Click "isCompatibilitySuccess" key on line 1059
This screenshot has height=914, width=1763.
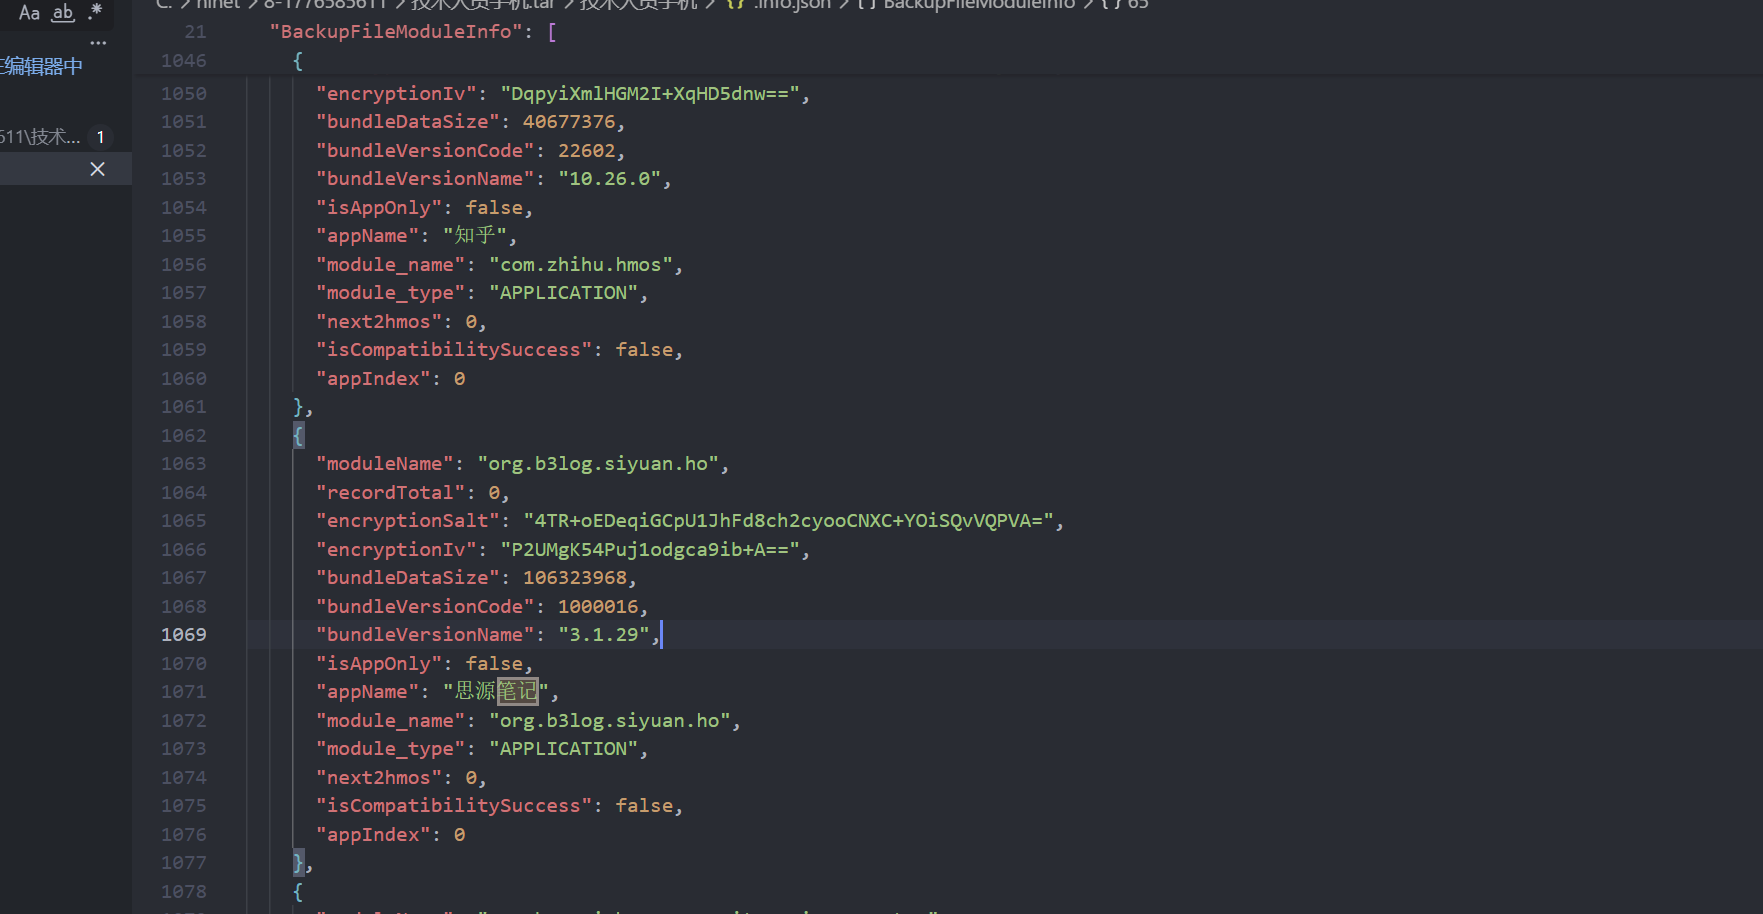(454, 349)
